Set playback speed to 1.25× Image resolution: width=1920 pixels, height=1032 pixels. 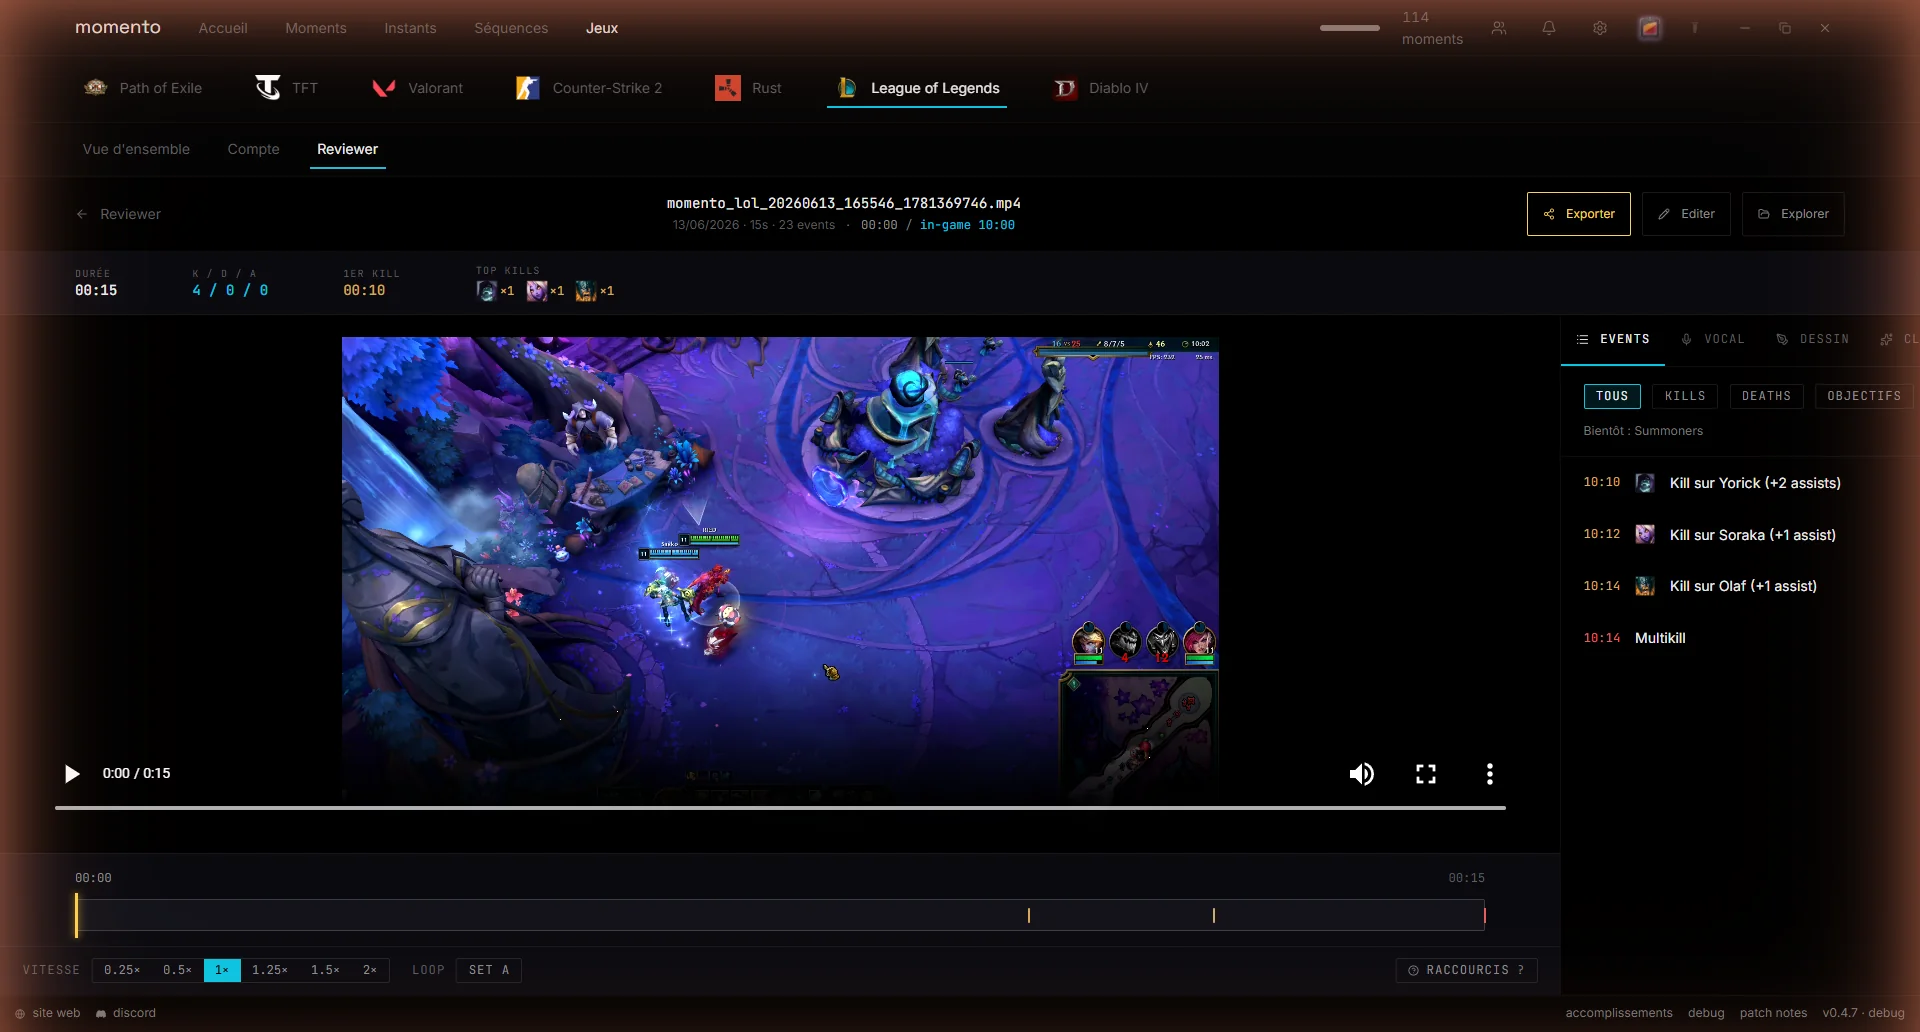pyautogui.click(x=270, y=970)
